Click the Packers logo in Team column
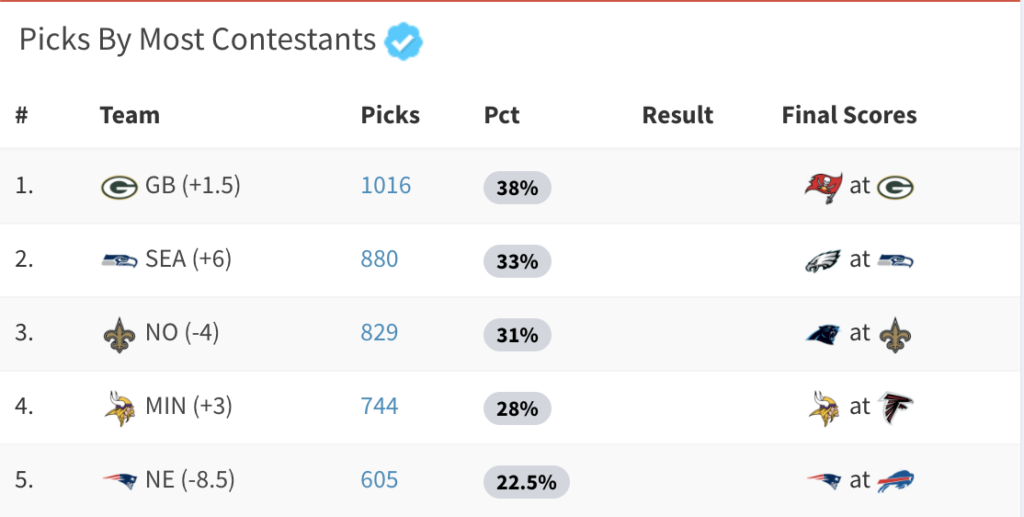Viewport: 1024px width, 517px height. [x=120, y=187]
